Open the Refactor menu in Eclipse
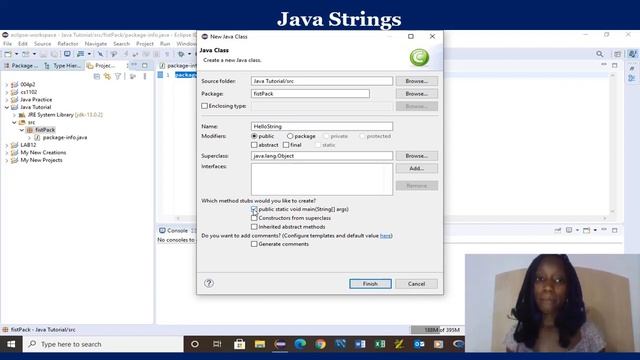 coord(68,44)
